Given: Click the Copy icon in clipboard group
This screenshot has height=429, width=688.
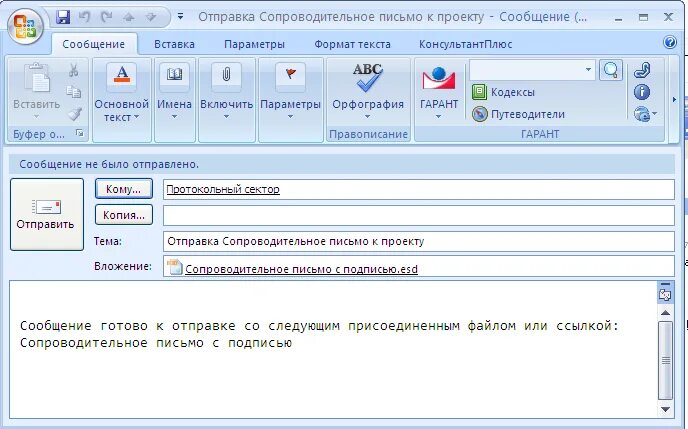Looking at the screenshot, I should click(x=74, y=92).
